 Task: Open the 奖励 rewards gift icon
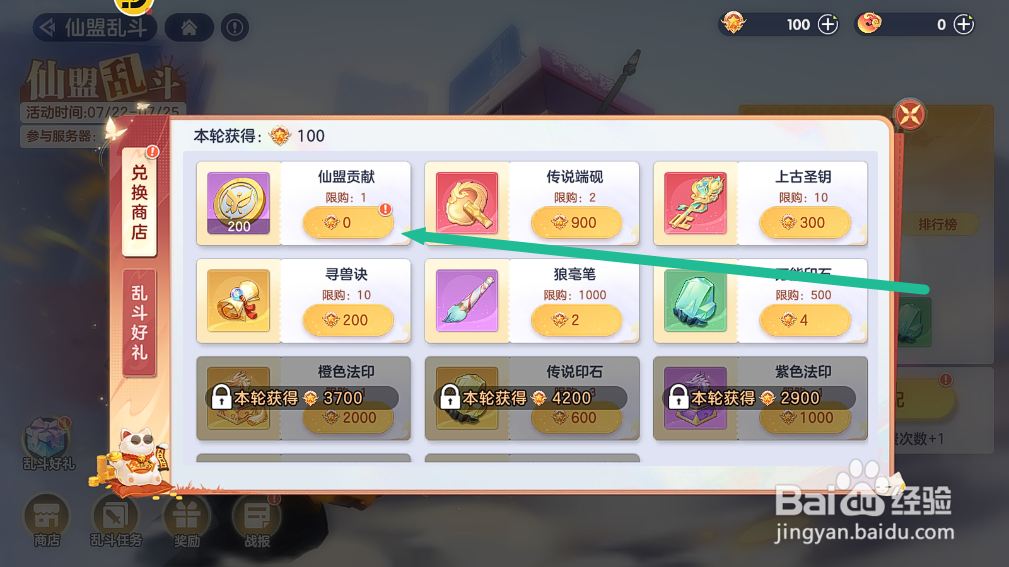point(187,520)
